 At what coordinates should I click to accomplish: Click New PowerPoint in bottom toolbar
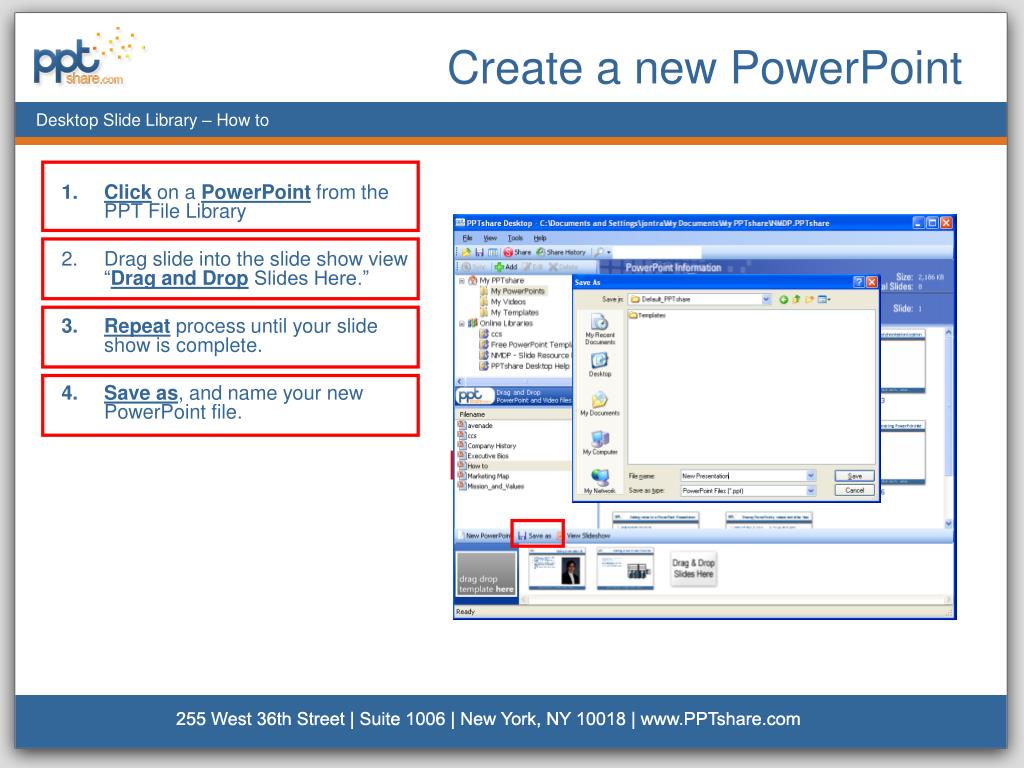484,536
